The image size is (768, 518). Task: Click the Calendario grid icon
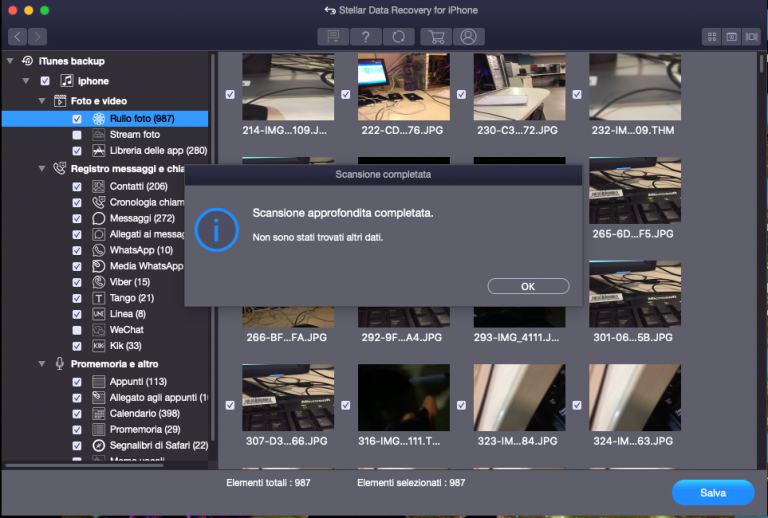pyautogui.click(x=98, y=413)
